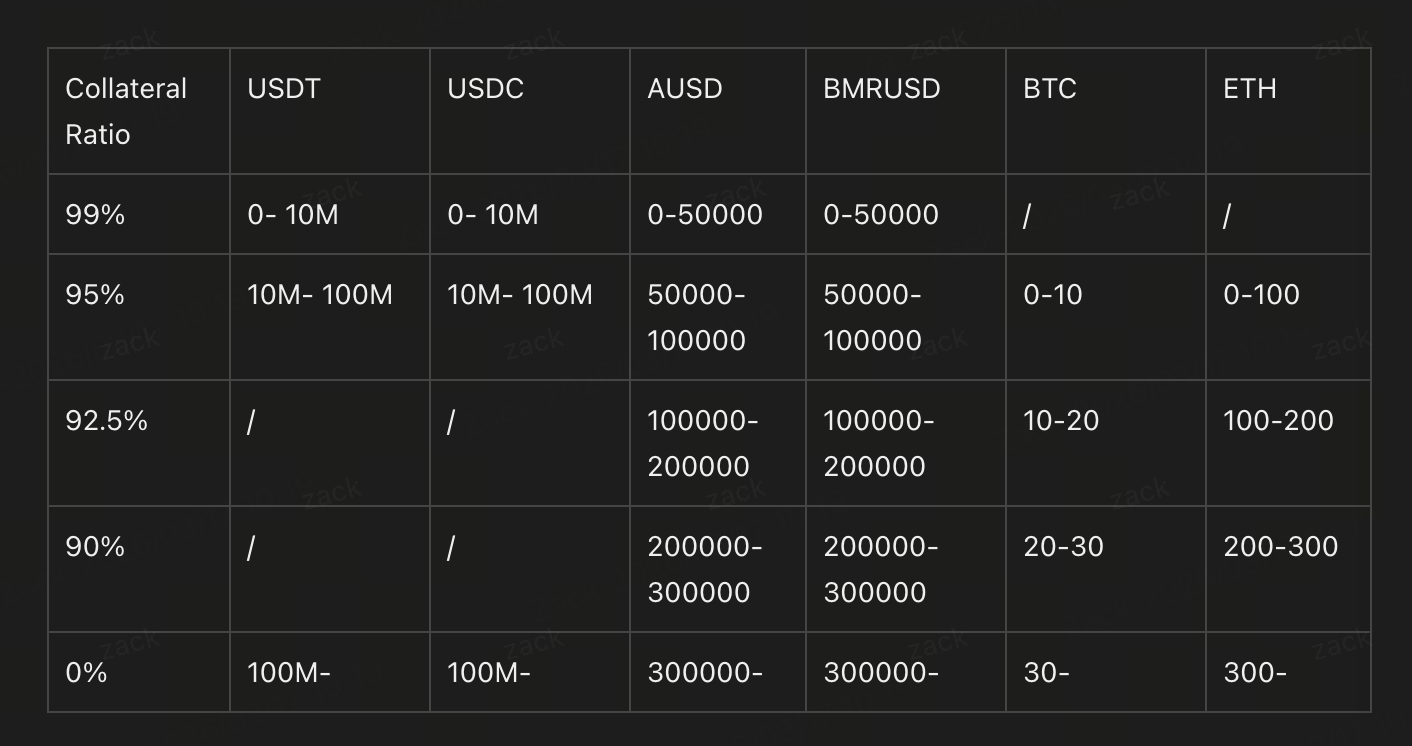Select the BTC 0-10 cell
The image size is (1412, 746).
(x=1052, y=295)
